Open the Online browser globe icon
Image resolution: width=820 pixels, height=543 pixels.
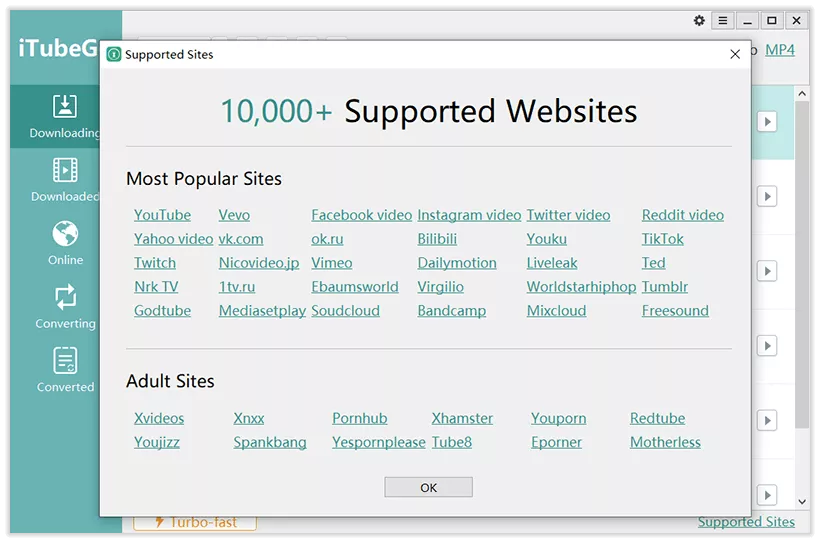(65, 233)
